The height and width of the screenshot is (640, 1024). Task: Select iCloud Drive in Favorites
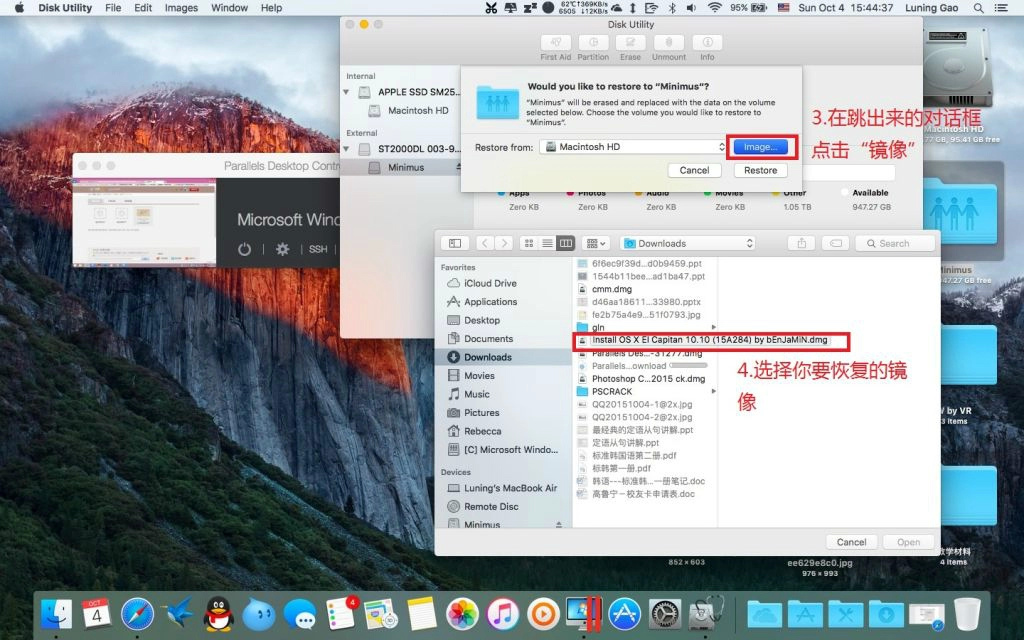[x=490, y=283]
